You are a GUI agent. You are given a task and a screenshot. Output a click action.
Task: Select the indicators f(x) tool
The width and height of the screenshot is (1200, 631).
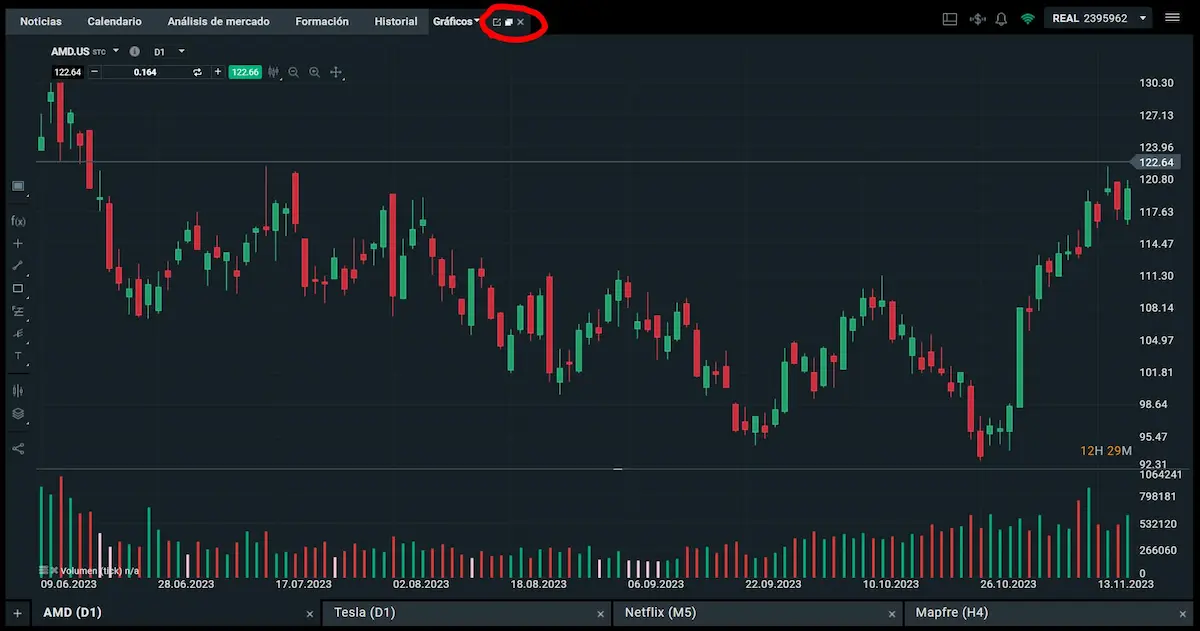(18, 220)
